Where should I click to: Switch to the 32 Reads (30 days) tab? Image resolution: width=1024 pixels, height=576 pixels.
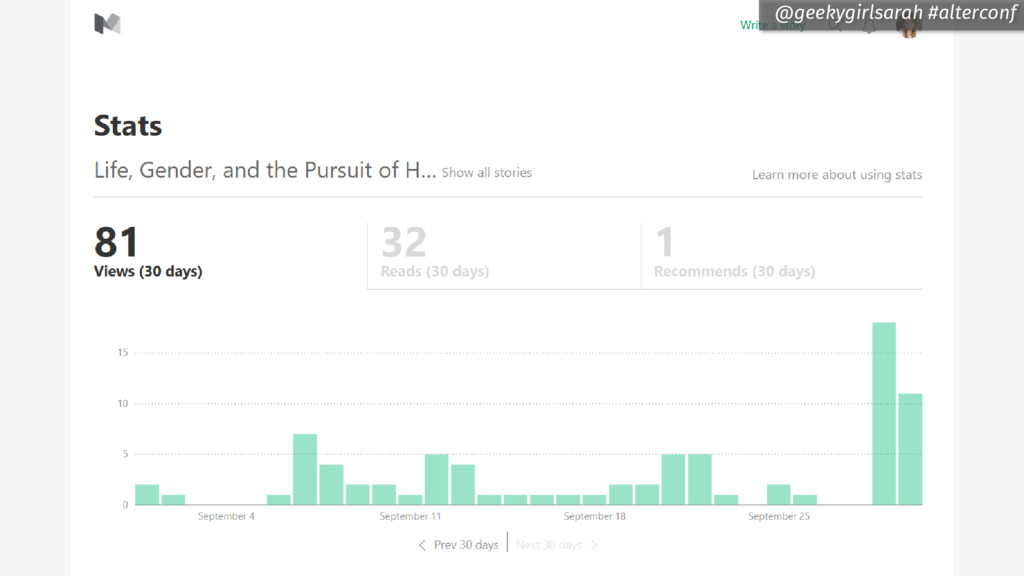504,255
